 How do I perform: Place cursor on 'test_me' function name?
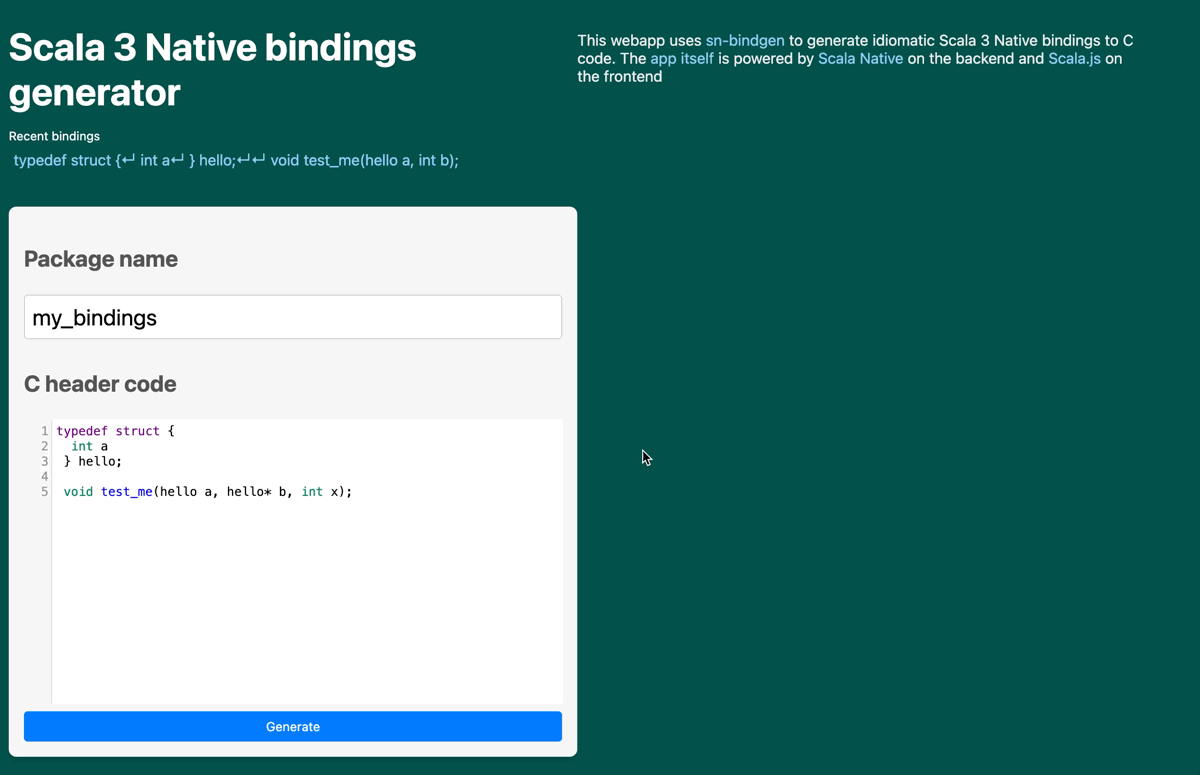pyautogui.click(x=127, y=492)
